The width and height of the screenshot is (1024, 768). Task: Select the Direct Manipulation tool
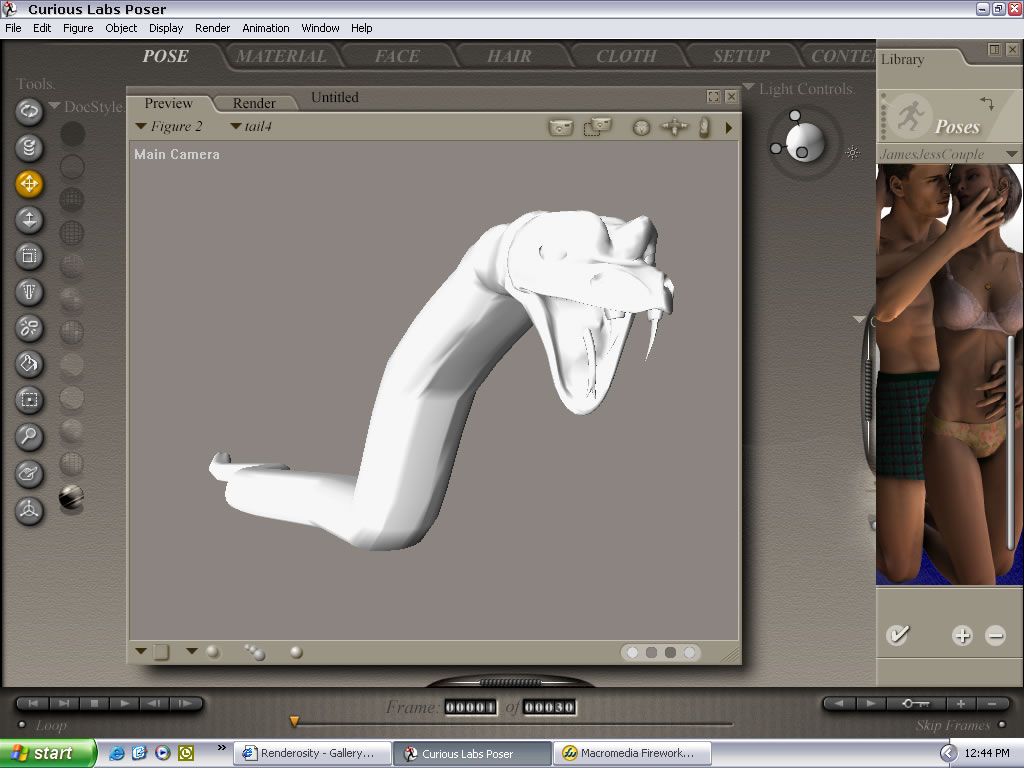coord(29,510)
